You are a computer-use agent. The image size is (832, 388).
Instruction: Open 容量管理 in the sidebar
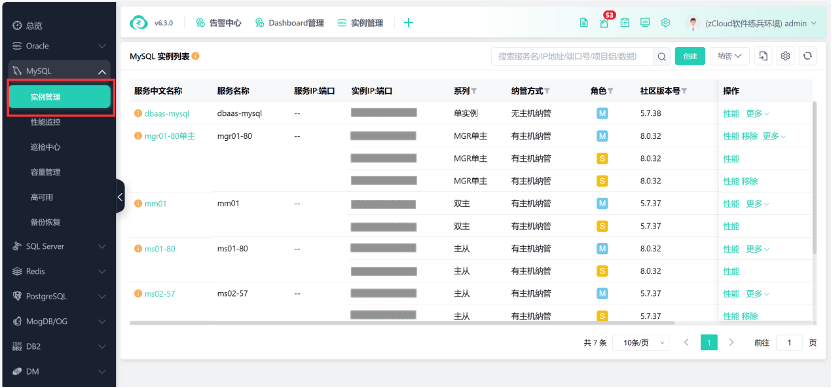point(46,172)
